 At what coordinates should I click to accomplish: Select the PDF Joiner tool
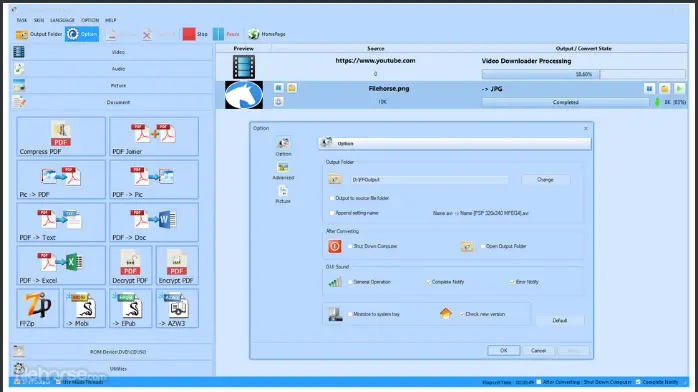click(154, 137)
